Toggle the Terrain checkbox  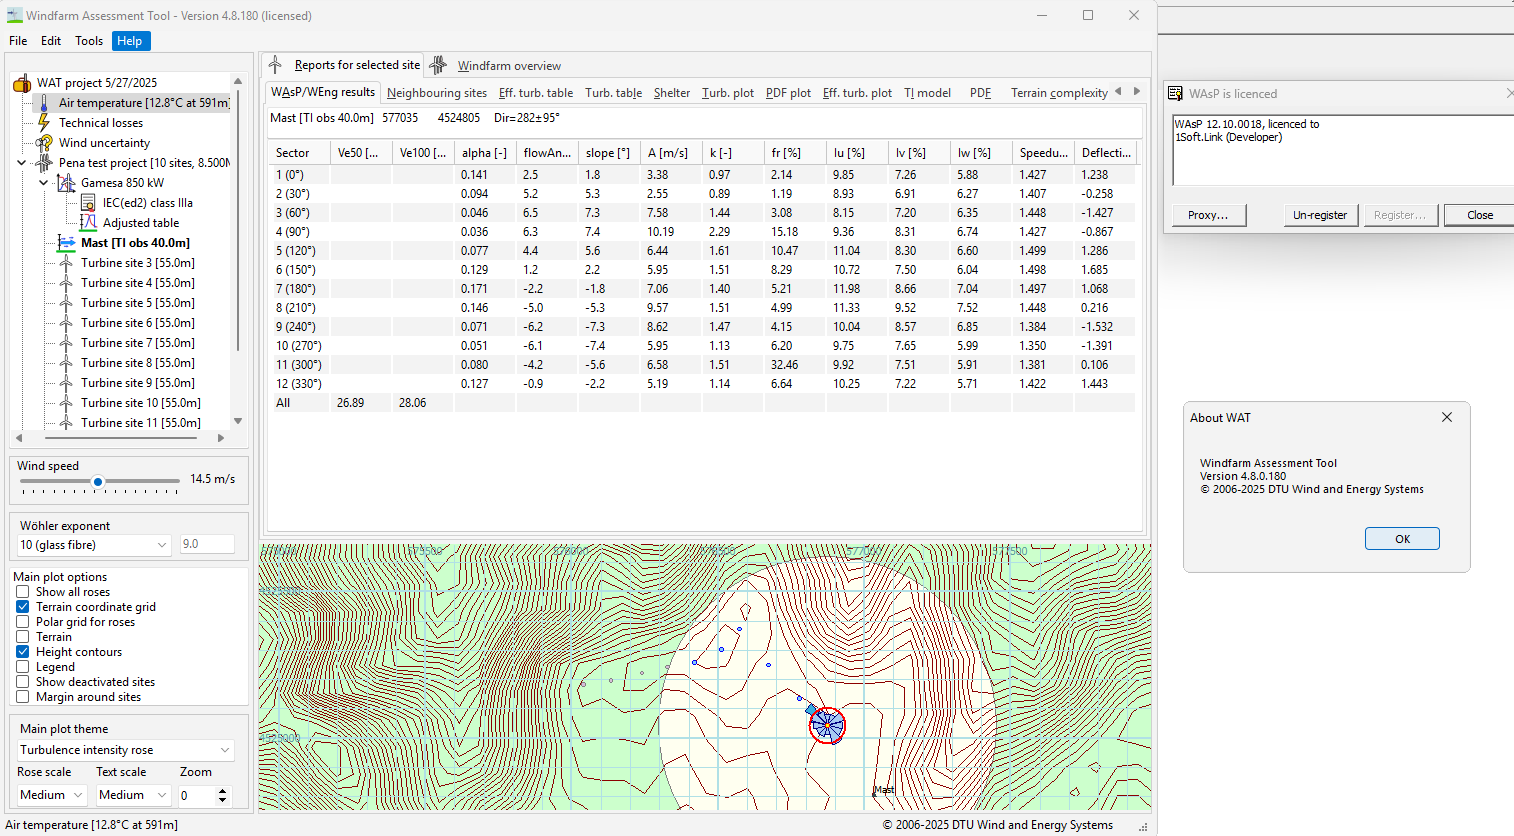22,637
